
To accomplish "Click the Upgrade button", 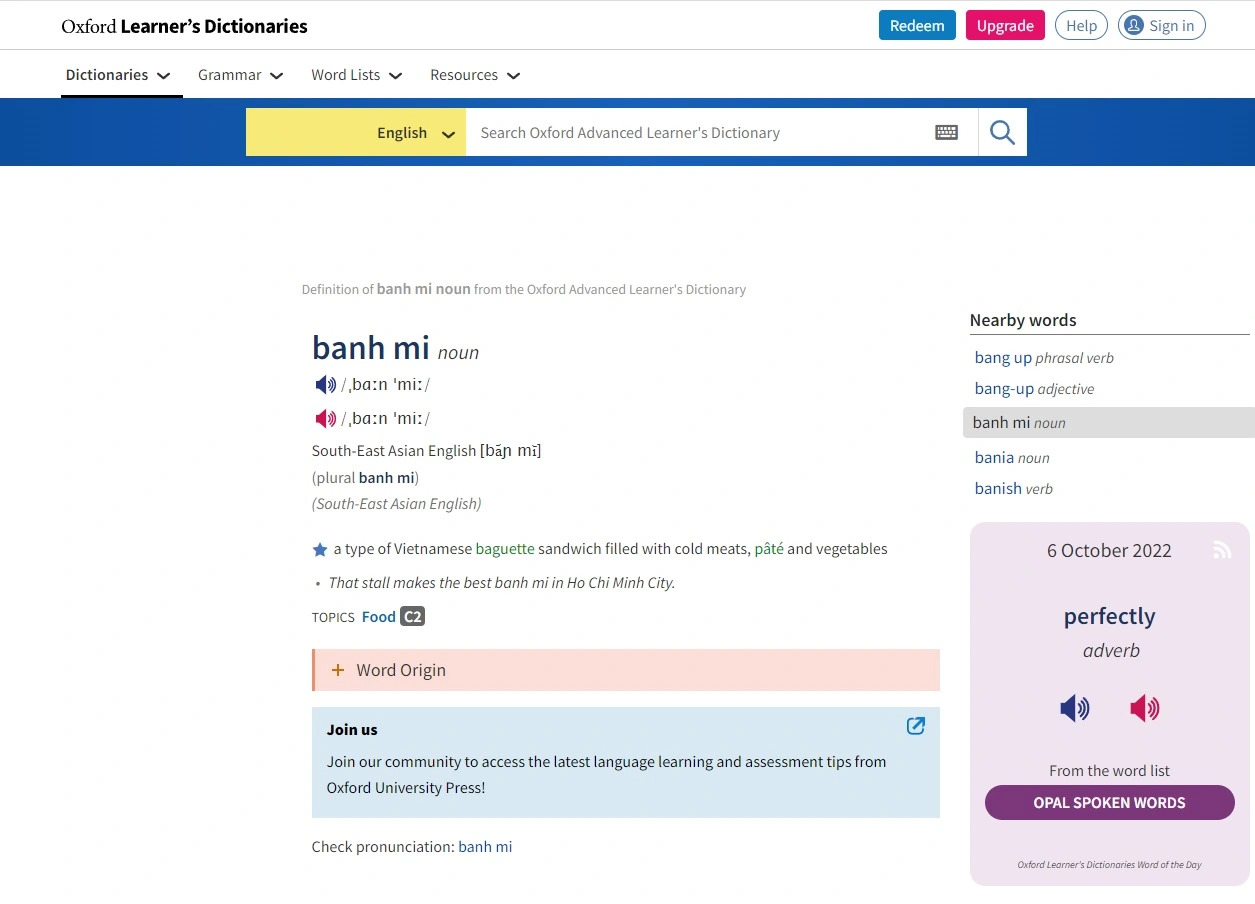I will tap(1005, 25).
